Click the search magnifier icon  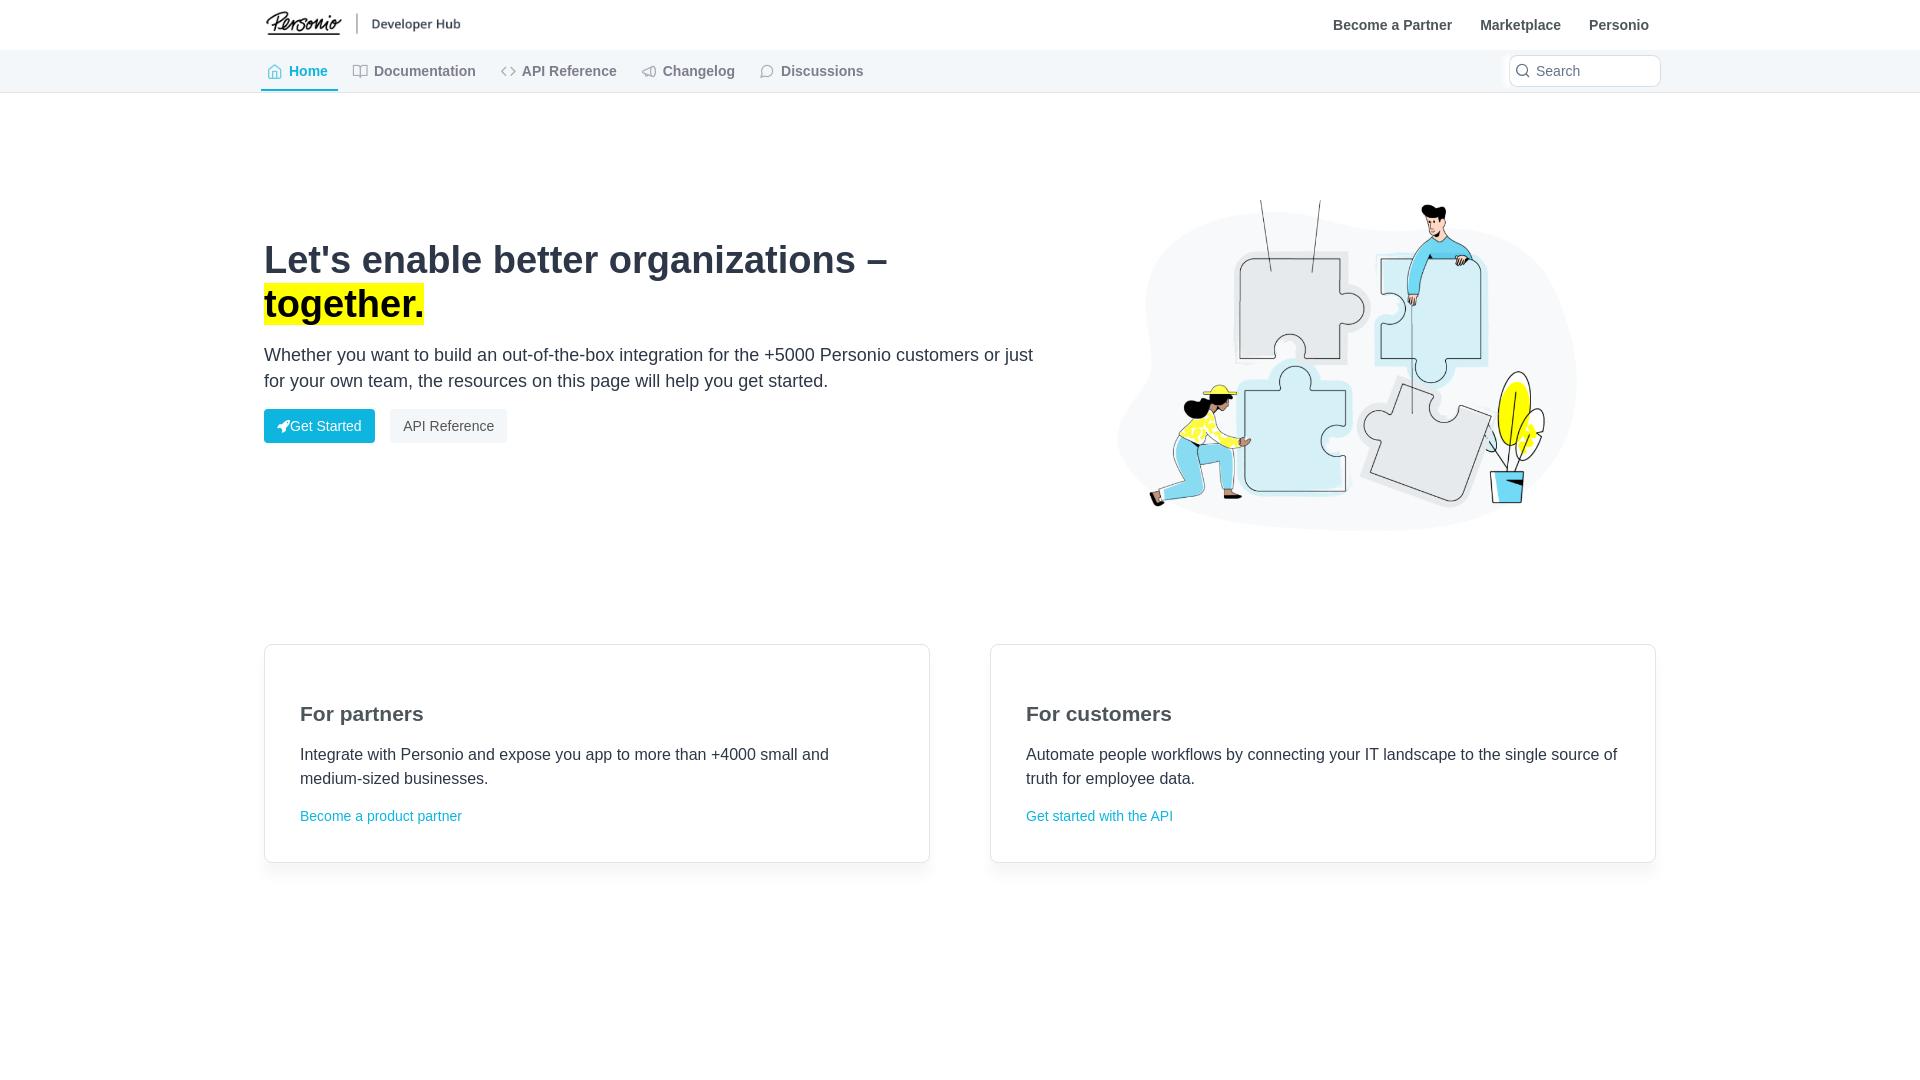click(1523, 71)
